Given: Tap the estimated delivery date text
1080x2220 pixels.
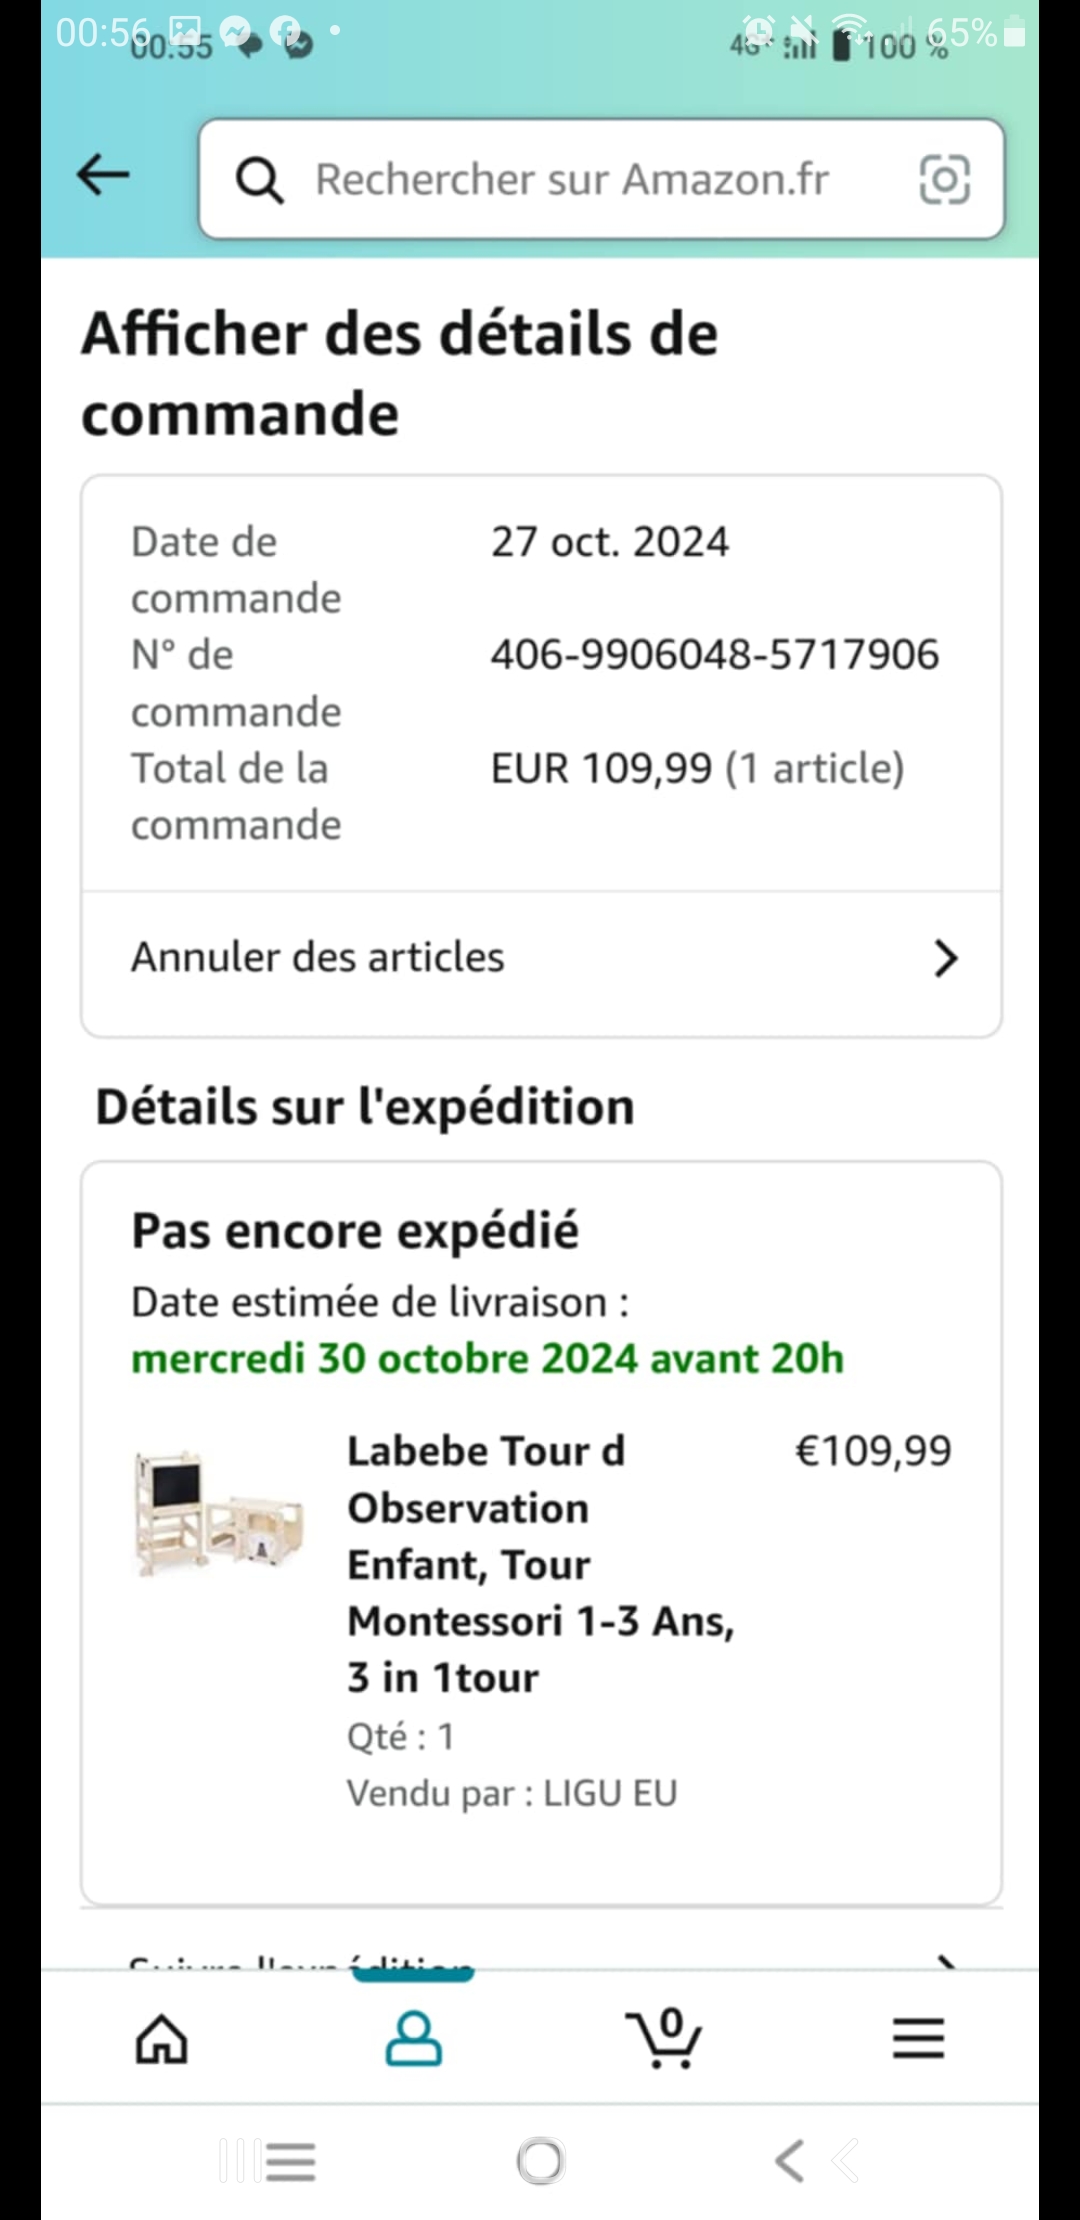Looking at the screenshot, I should tap(487, 1359).
